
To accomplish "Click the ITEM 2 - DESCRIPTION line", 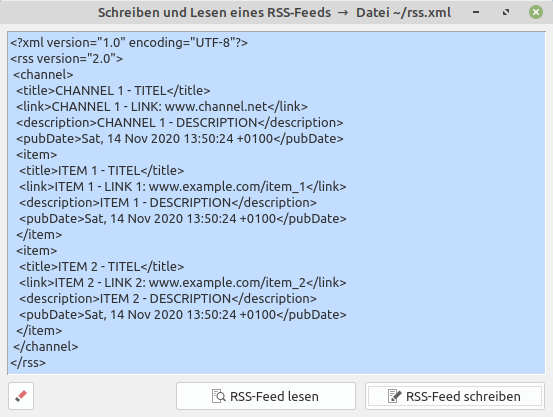I will point(168,299).
